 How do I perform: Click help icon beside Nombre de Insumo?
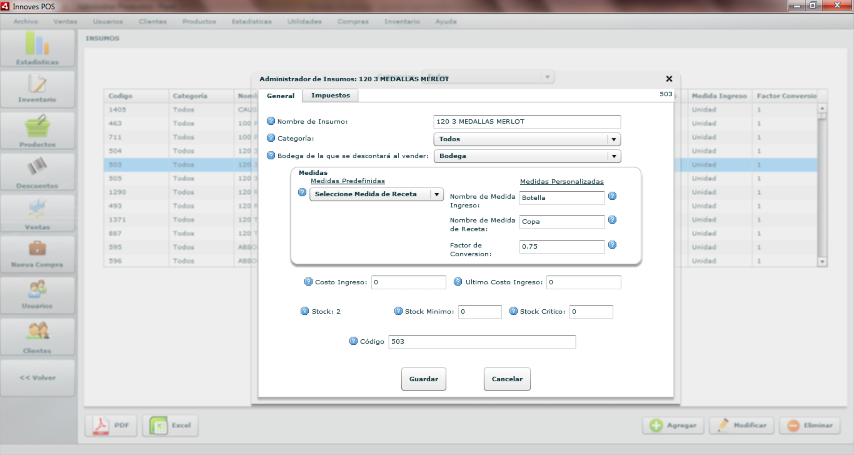[x=271, y=121]
